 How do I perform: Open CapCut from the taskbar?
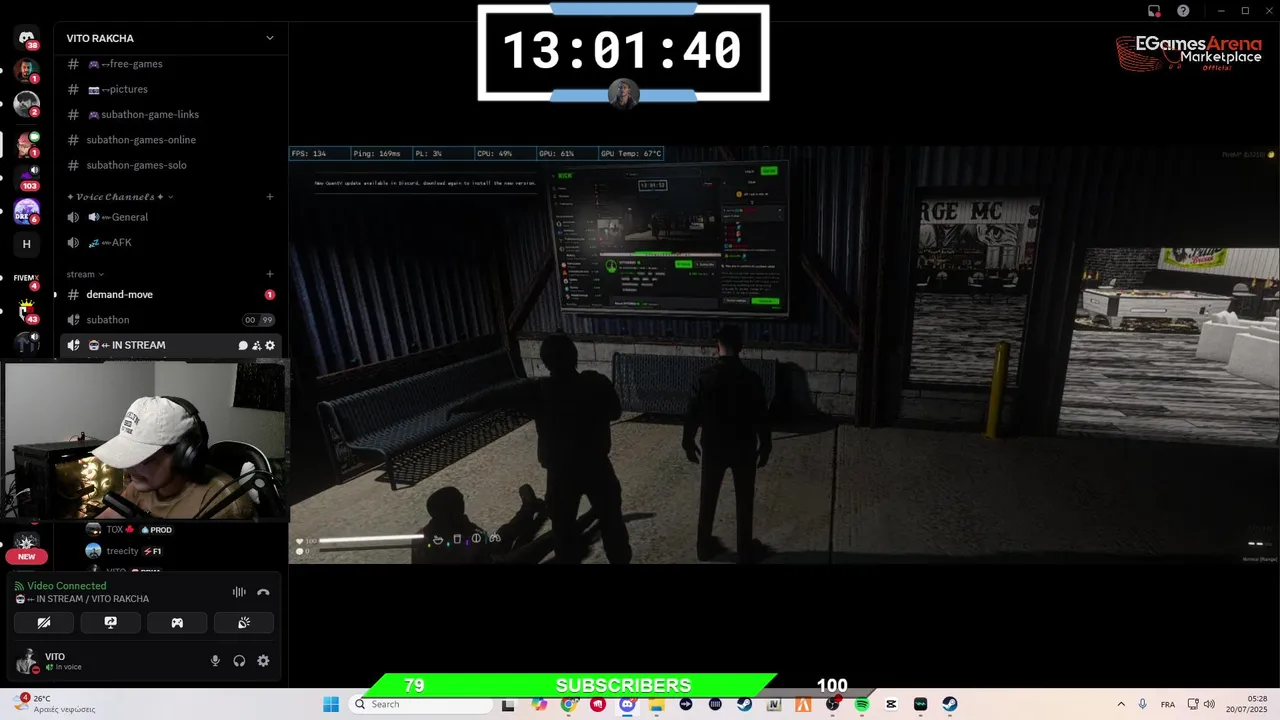tap(891, 704)
